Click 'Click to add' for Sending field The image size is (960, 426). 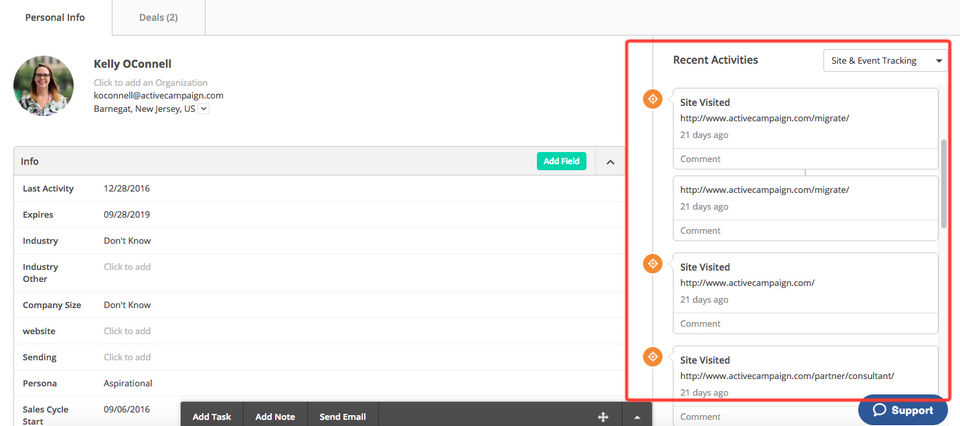(x=127, y=357)
